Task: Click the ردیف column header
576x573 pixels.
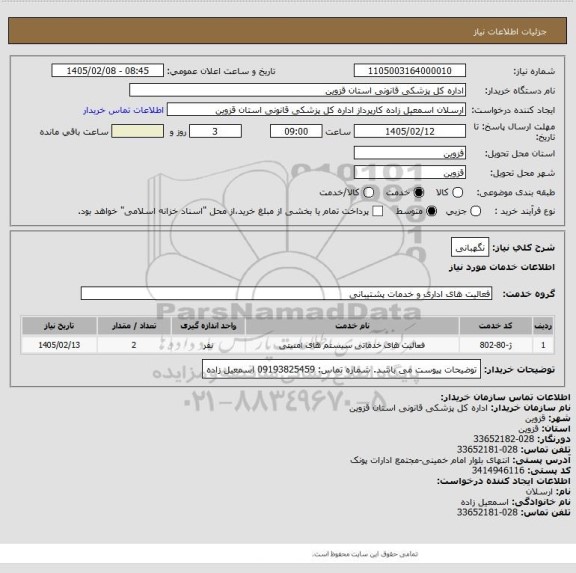Action: 543,326
